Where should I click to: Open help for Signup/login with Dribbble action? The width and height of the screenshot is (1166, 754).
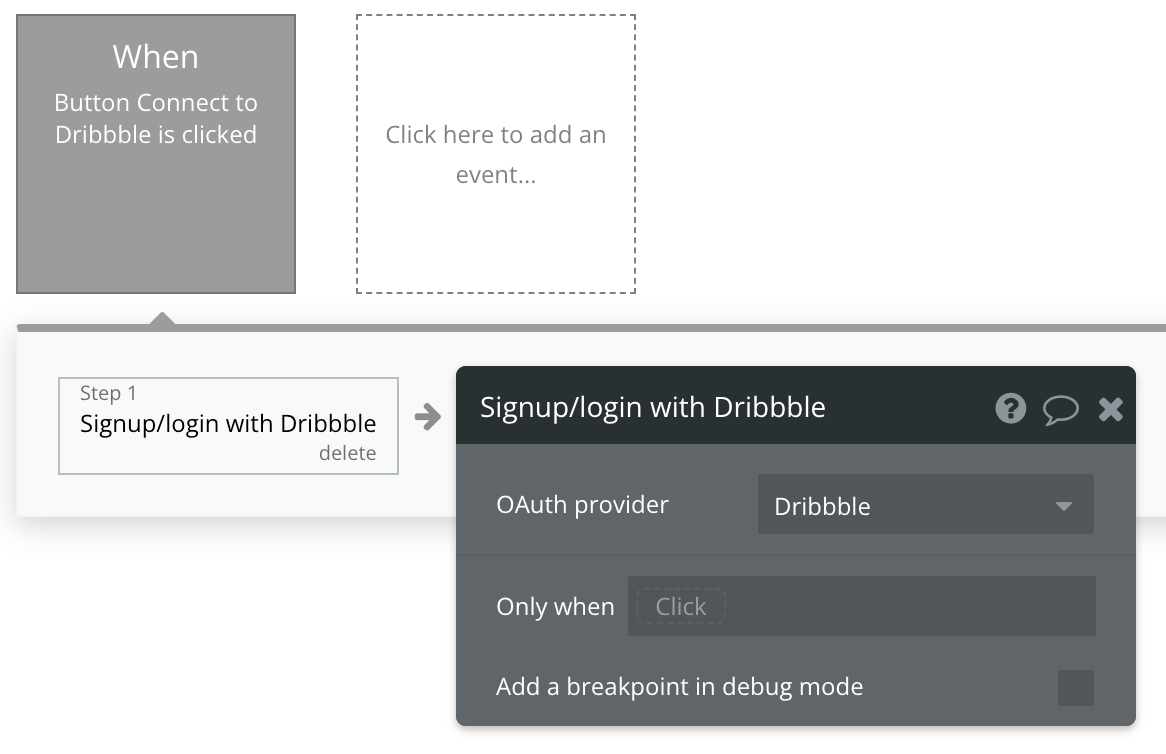coord(1011,408)
